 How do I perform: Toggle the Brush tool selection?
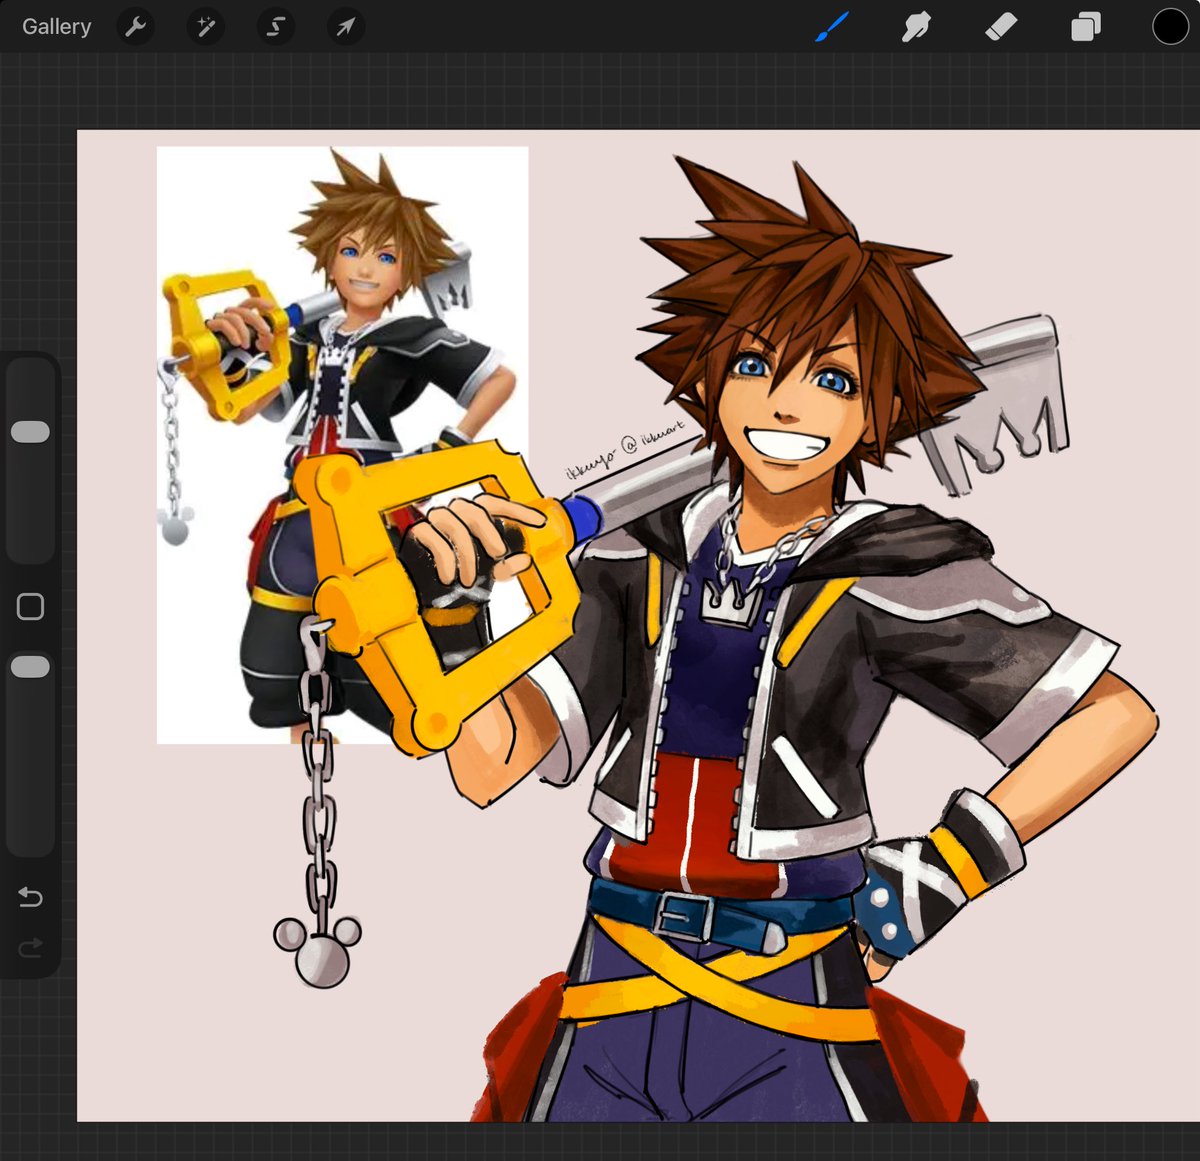click(x=831, y=26)
